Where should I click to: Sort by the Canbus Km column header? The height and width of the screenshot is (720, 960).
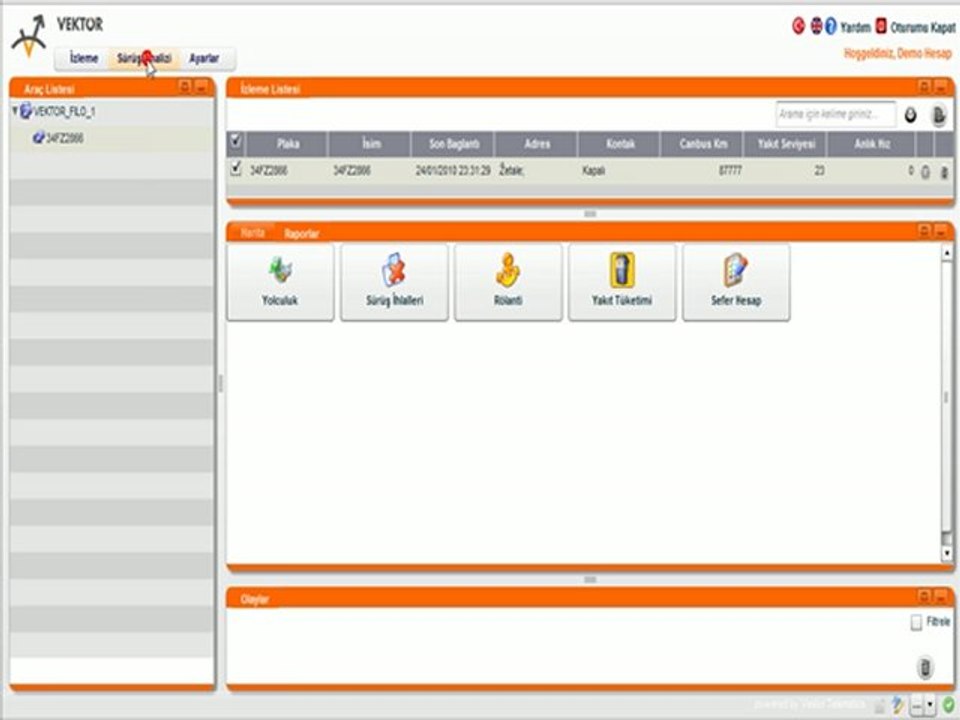click(x=703, y=144)
